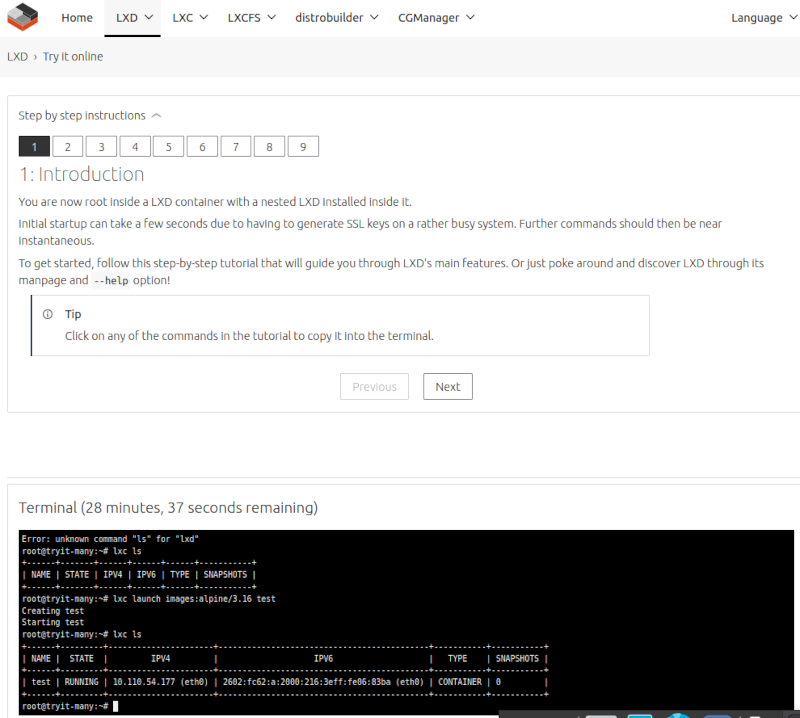The width and height of the screenshot is (800, 718).
Task: Go to tutorial step 9
Action: [x=303, y=147]
